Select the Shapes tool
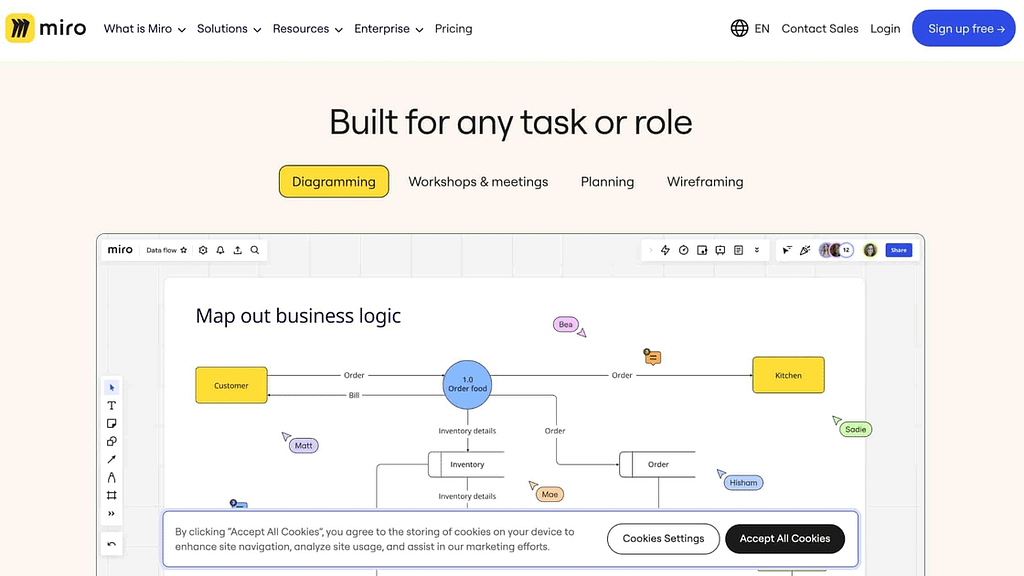This screenshot has width=1024, height=576. click(112, 441)
